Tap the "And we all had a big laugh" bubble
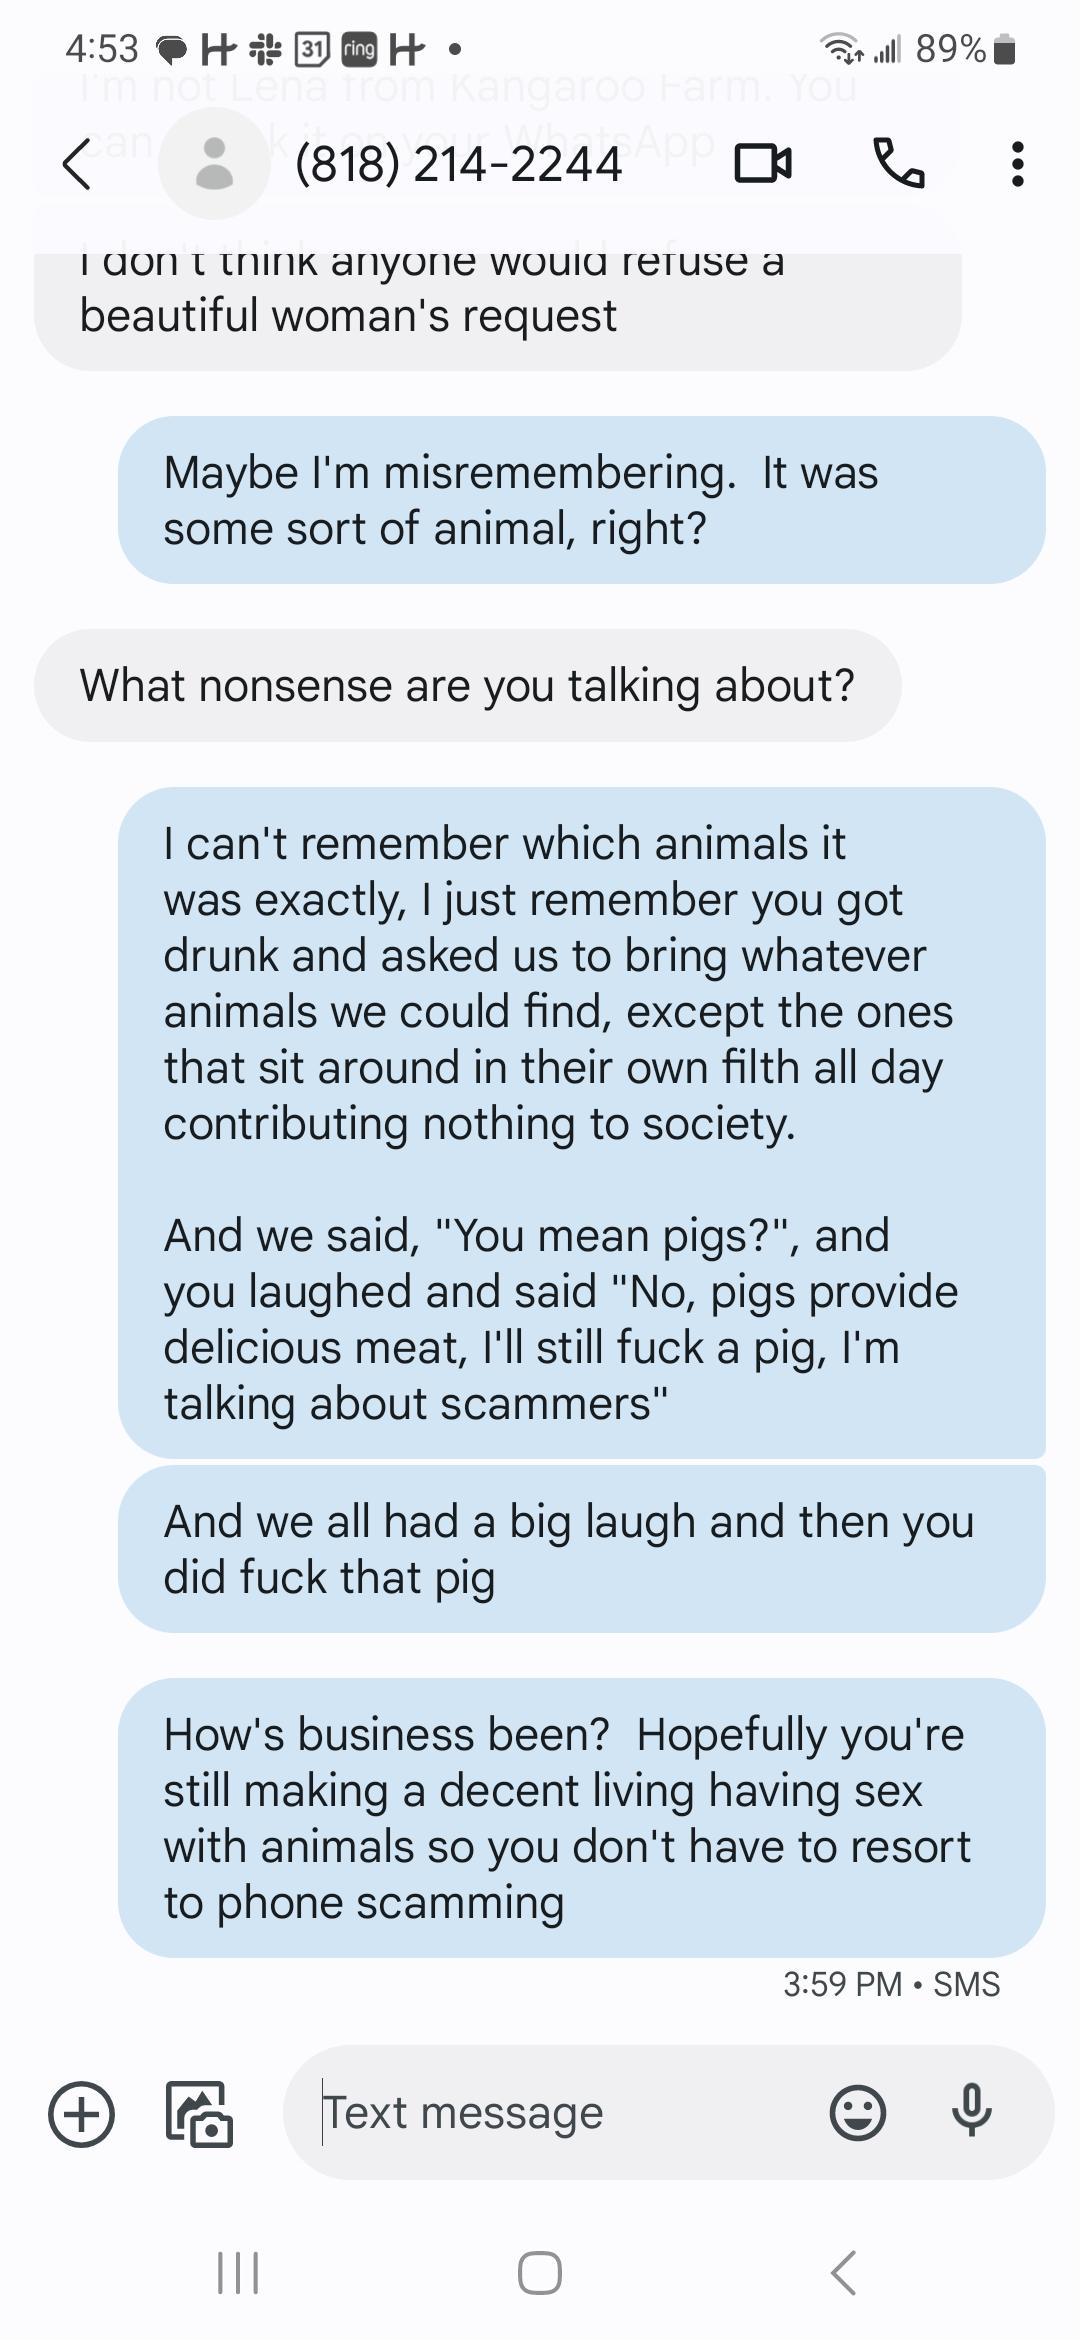This screenshot has width=1080, height=2340. coord(581,1549)
